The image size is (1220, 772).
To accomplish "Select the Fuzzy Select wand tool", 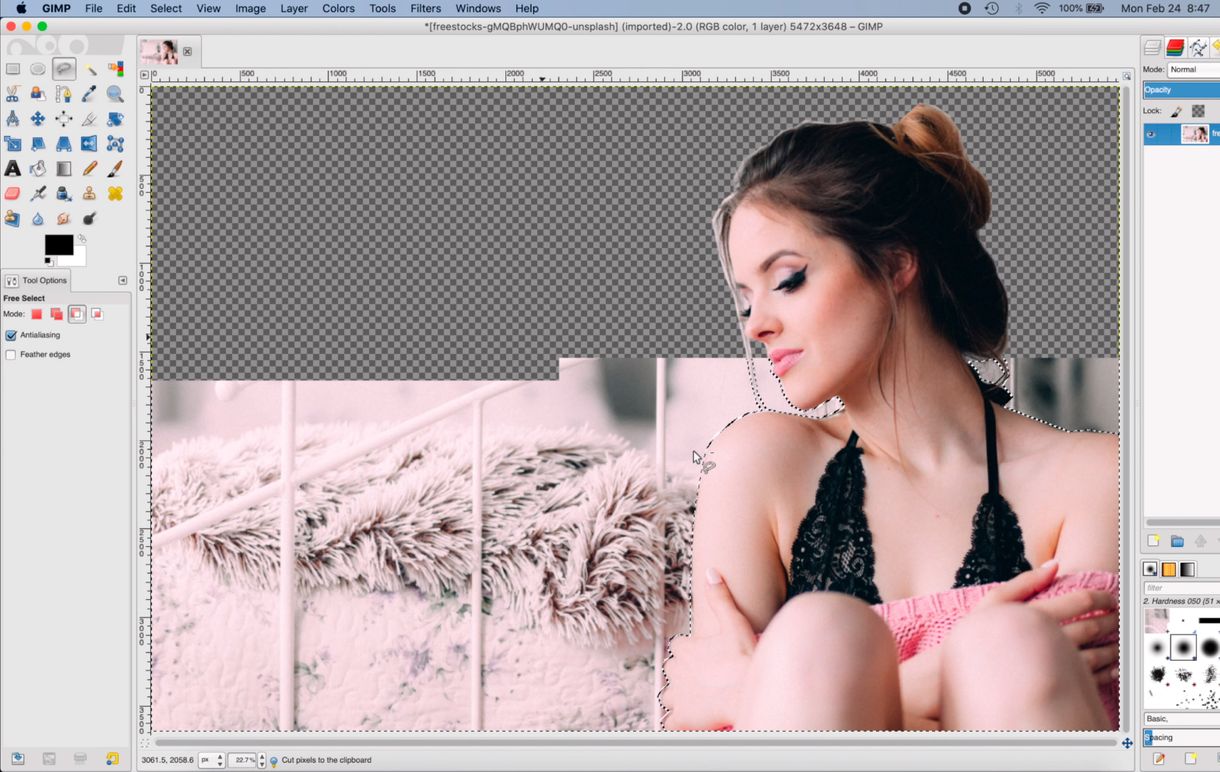I will point(92,68).
